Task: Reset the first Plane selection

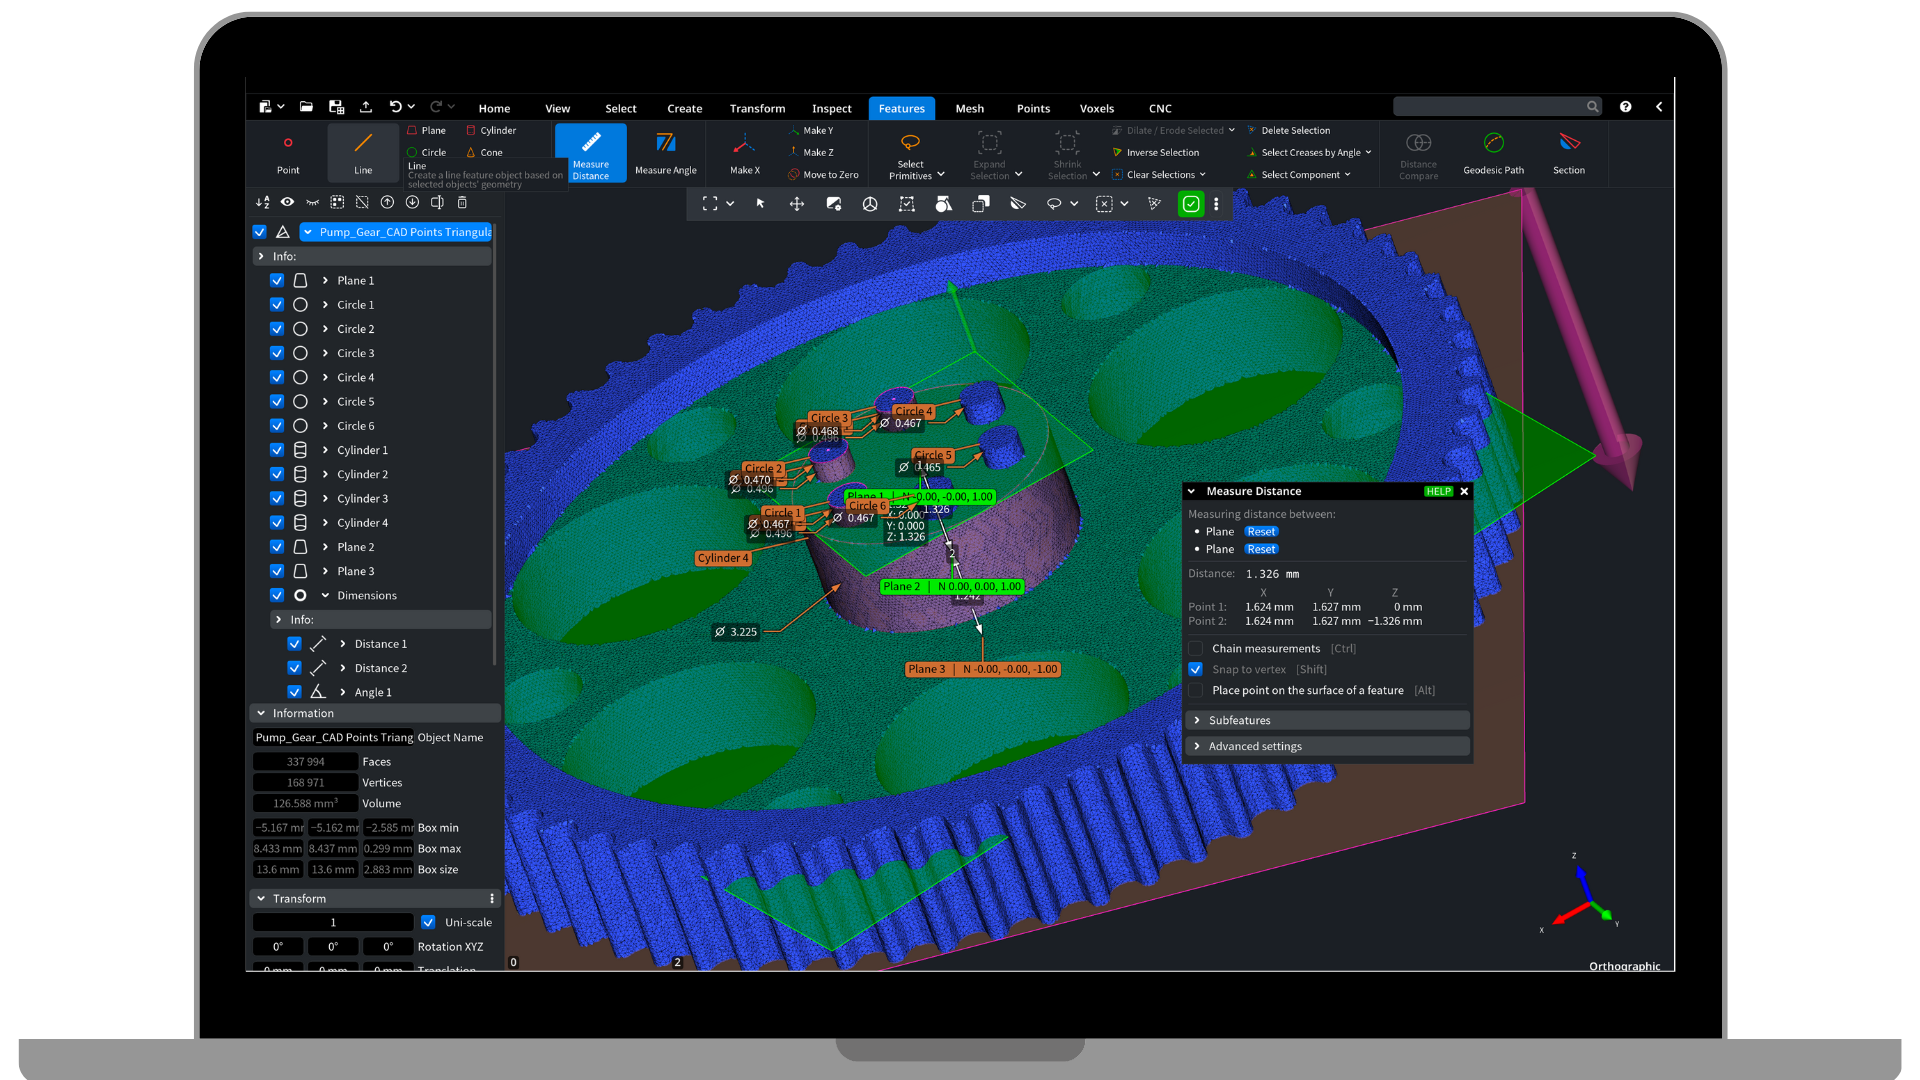Action: click(1261, 532)
